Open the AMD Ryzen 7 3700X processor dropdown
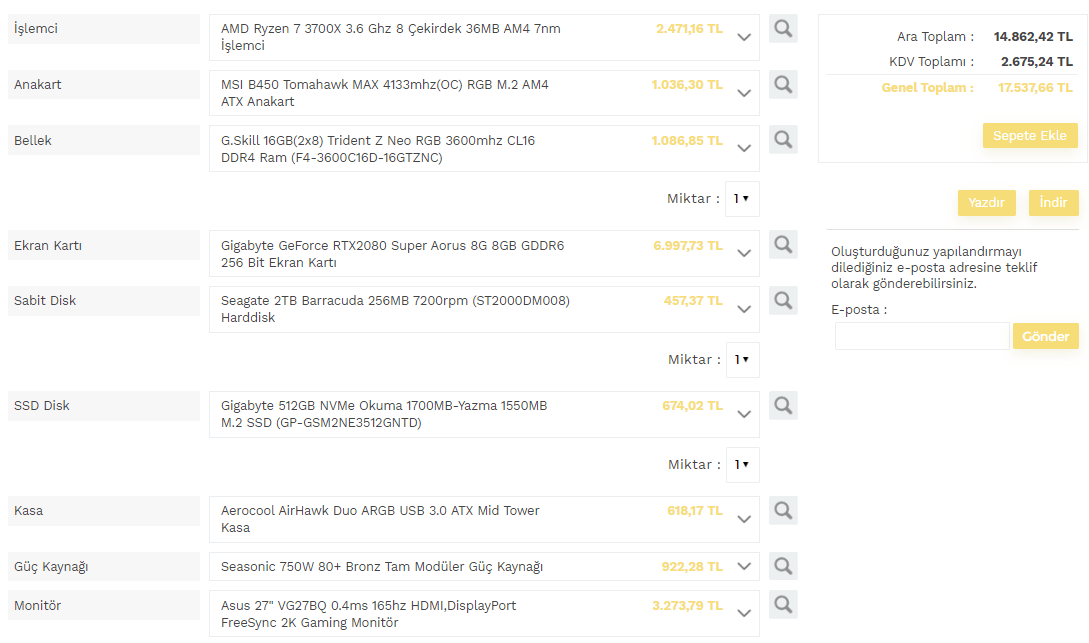1089x643 pixels. 484,37
